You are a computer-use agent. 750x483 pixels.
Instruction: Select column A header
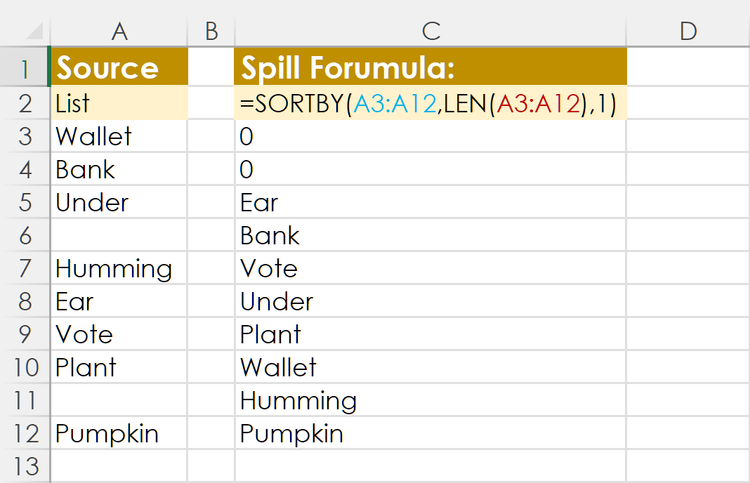tap(119, 31)
